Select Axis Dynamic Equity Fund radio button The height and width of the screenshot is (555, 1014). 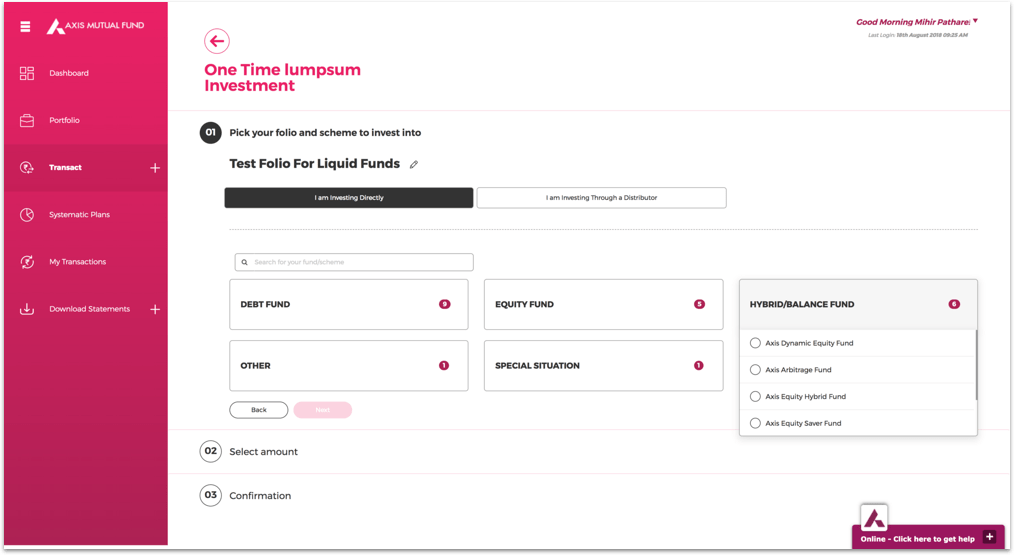(755, 343)
